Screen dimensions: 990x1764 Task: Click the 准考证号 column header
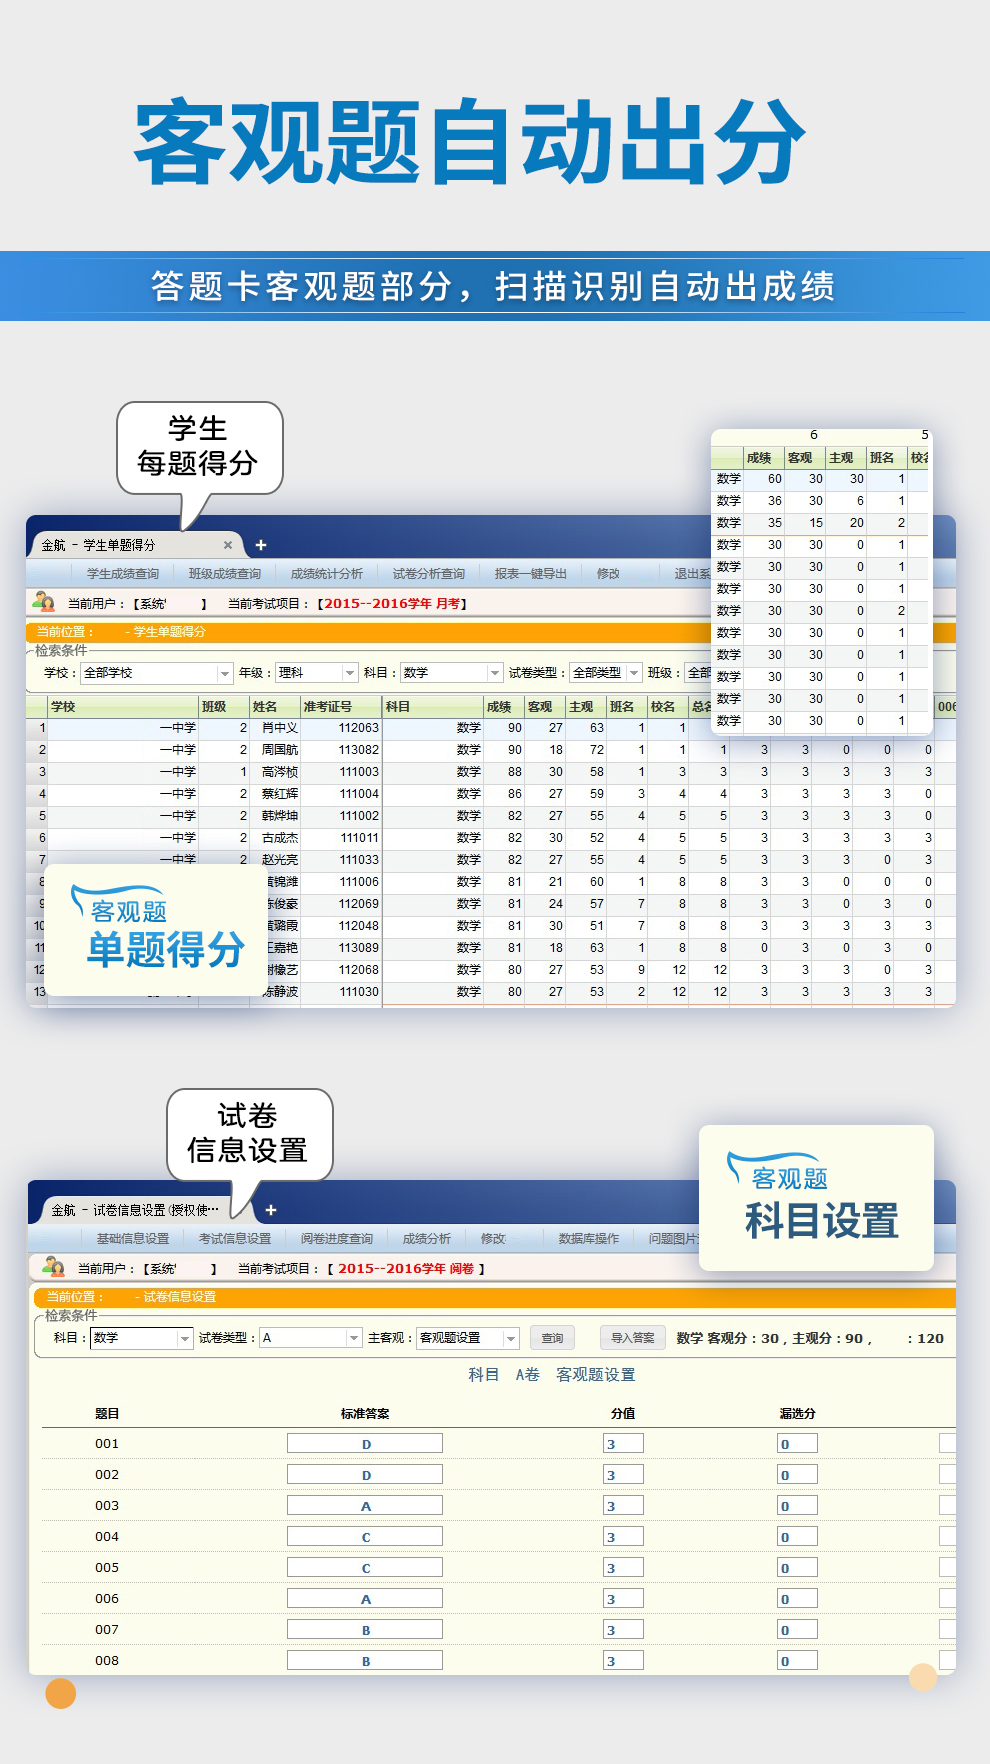[x=341, y=707]
